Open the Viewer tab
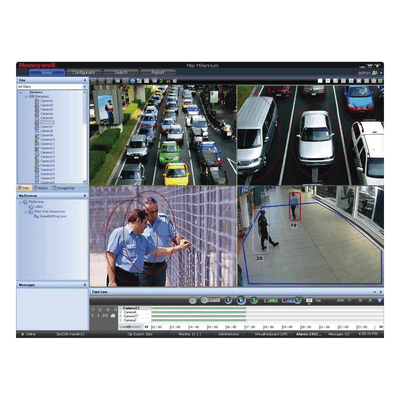The height and width of the screenshot is (400, 400). 47,72
